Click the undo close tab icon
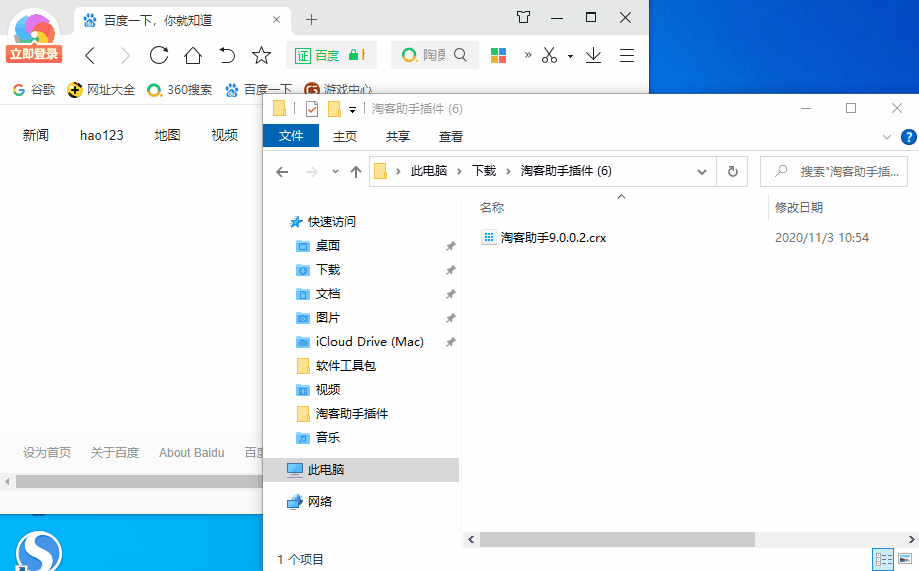Image resolution: width=919 pixels, height=571 pixels. [x=227, y=55]
